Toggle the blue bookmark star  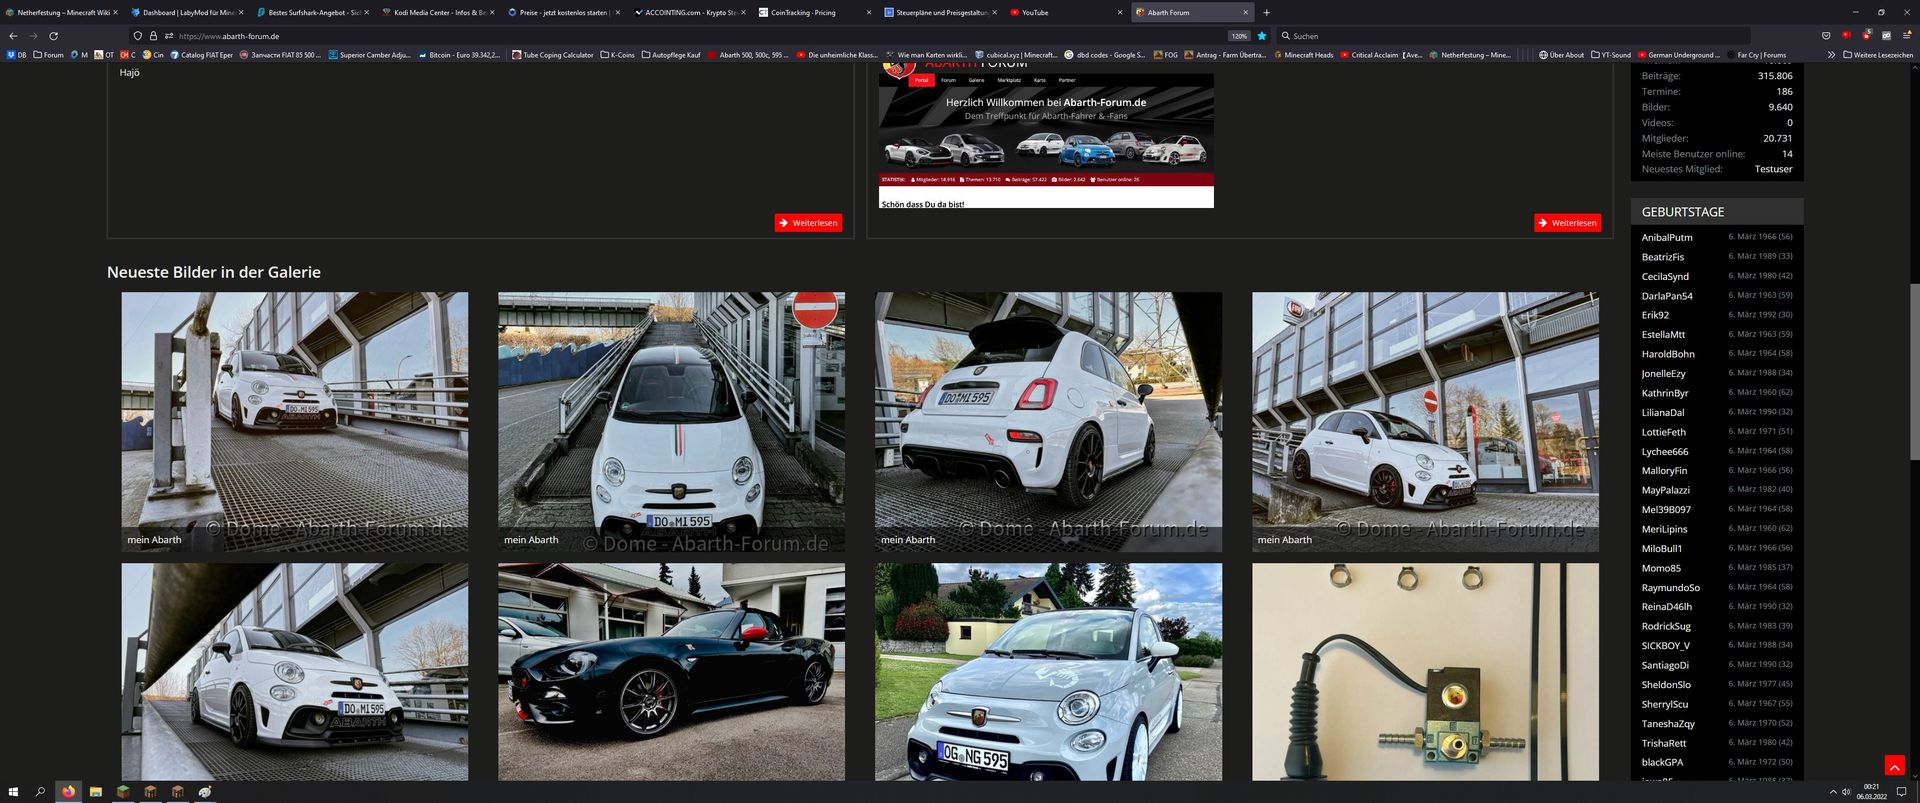(x=1262, y=36)
